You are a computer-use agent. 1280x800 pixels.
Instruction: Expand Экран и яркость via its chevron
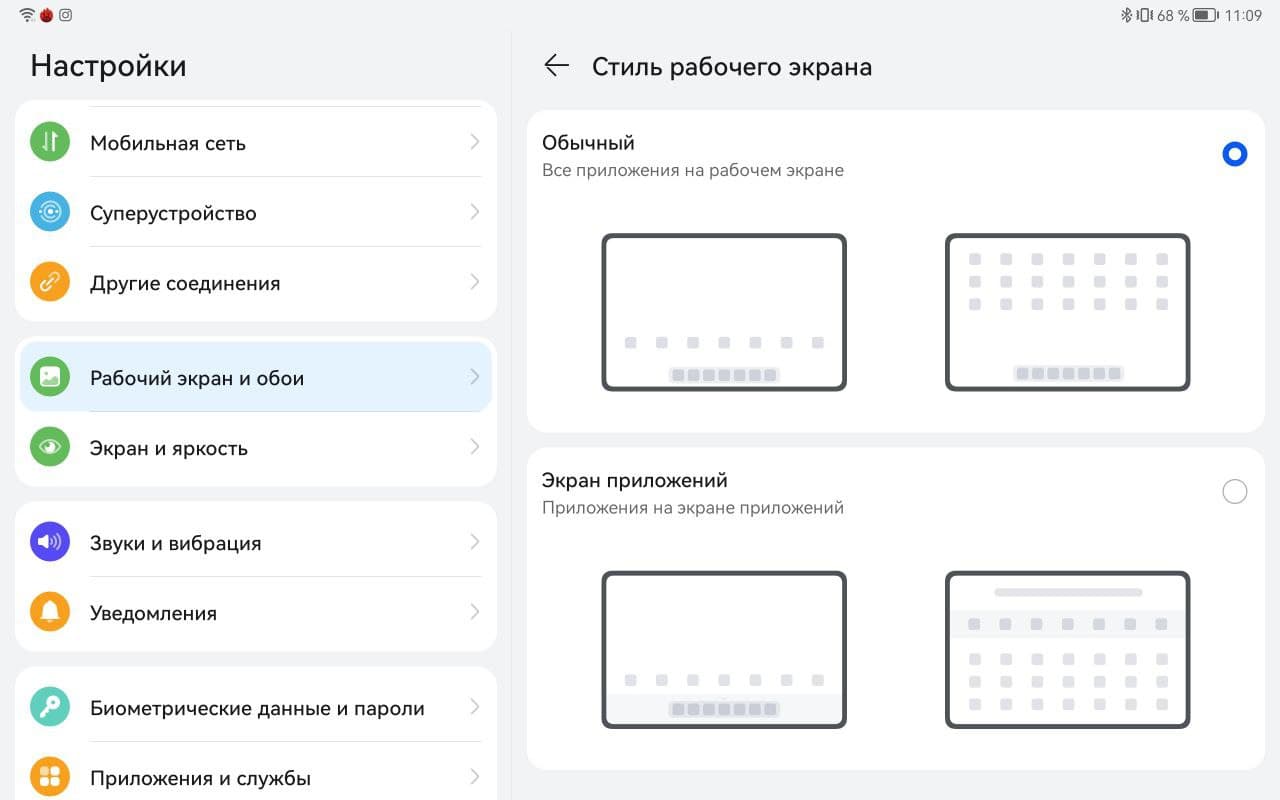click(475, 447)
